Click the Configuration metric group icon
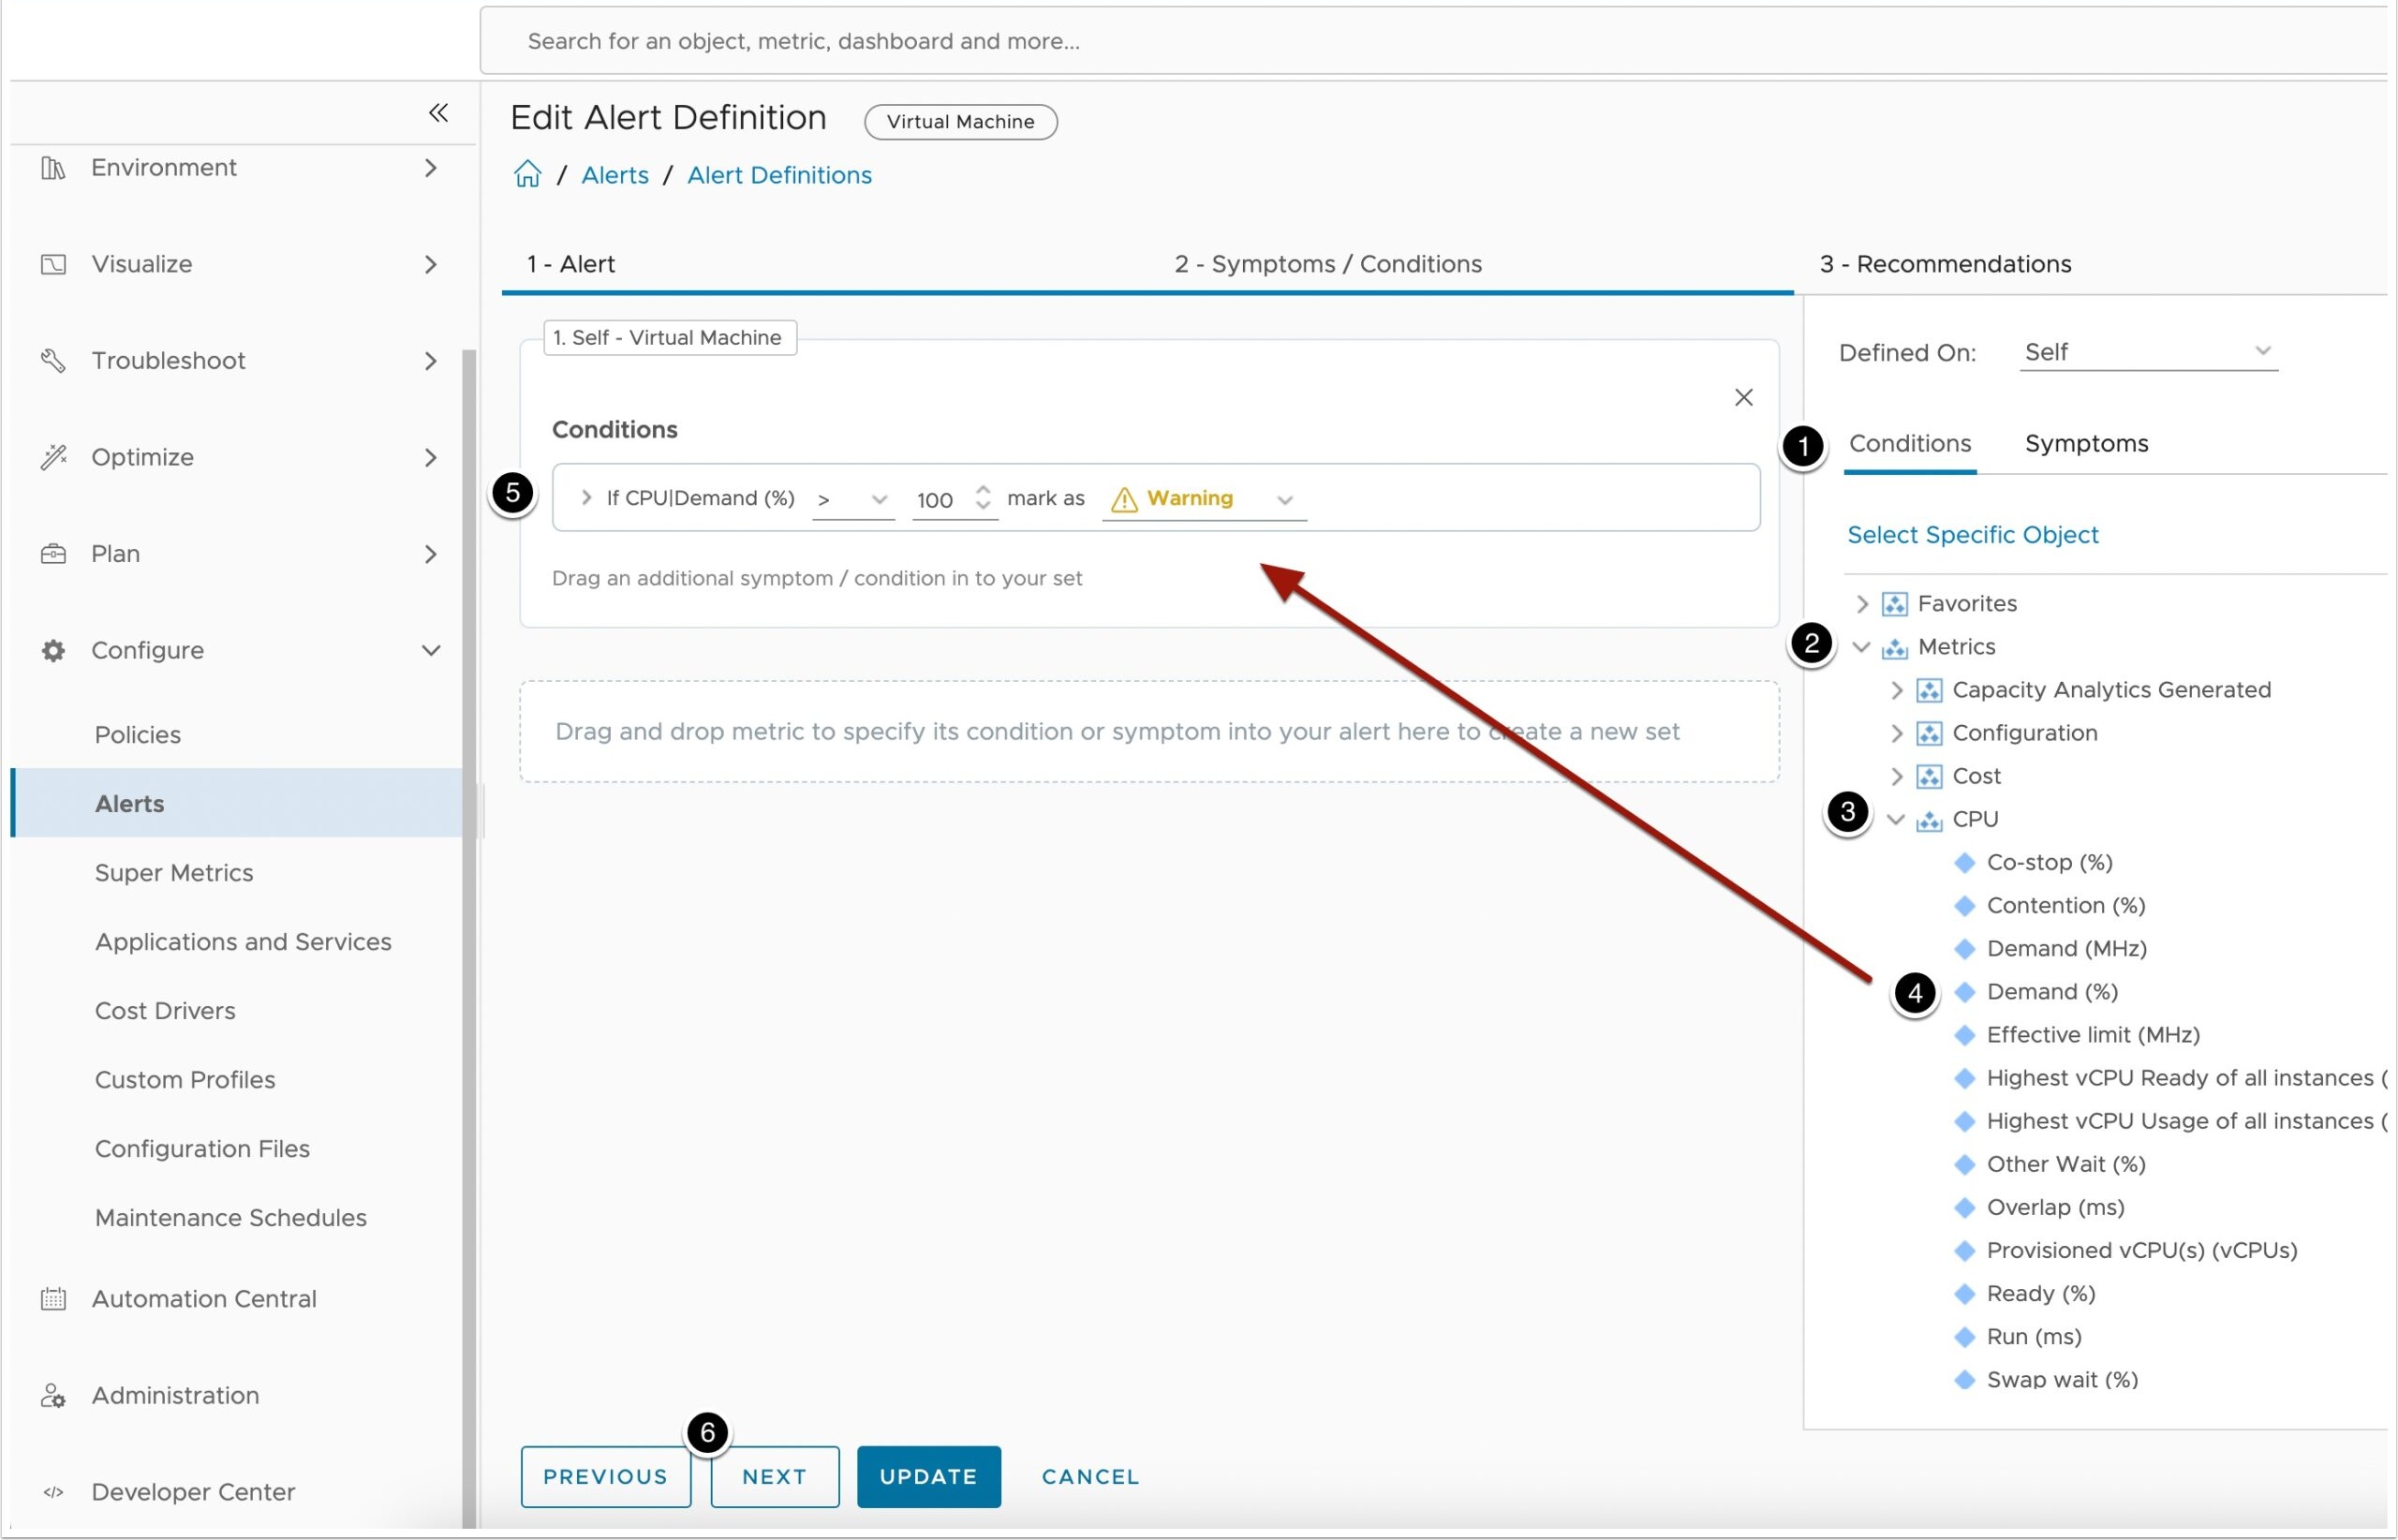This screenshot has width=2398, height=1540. (1929, 733)
